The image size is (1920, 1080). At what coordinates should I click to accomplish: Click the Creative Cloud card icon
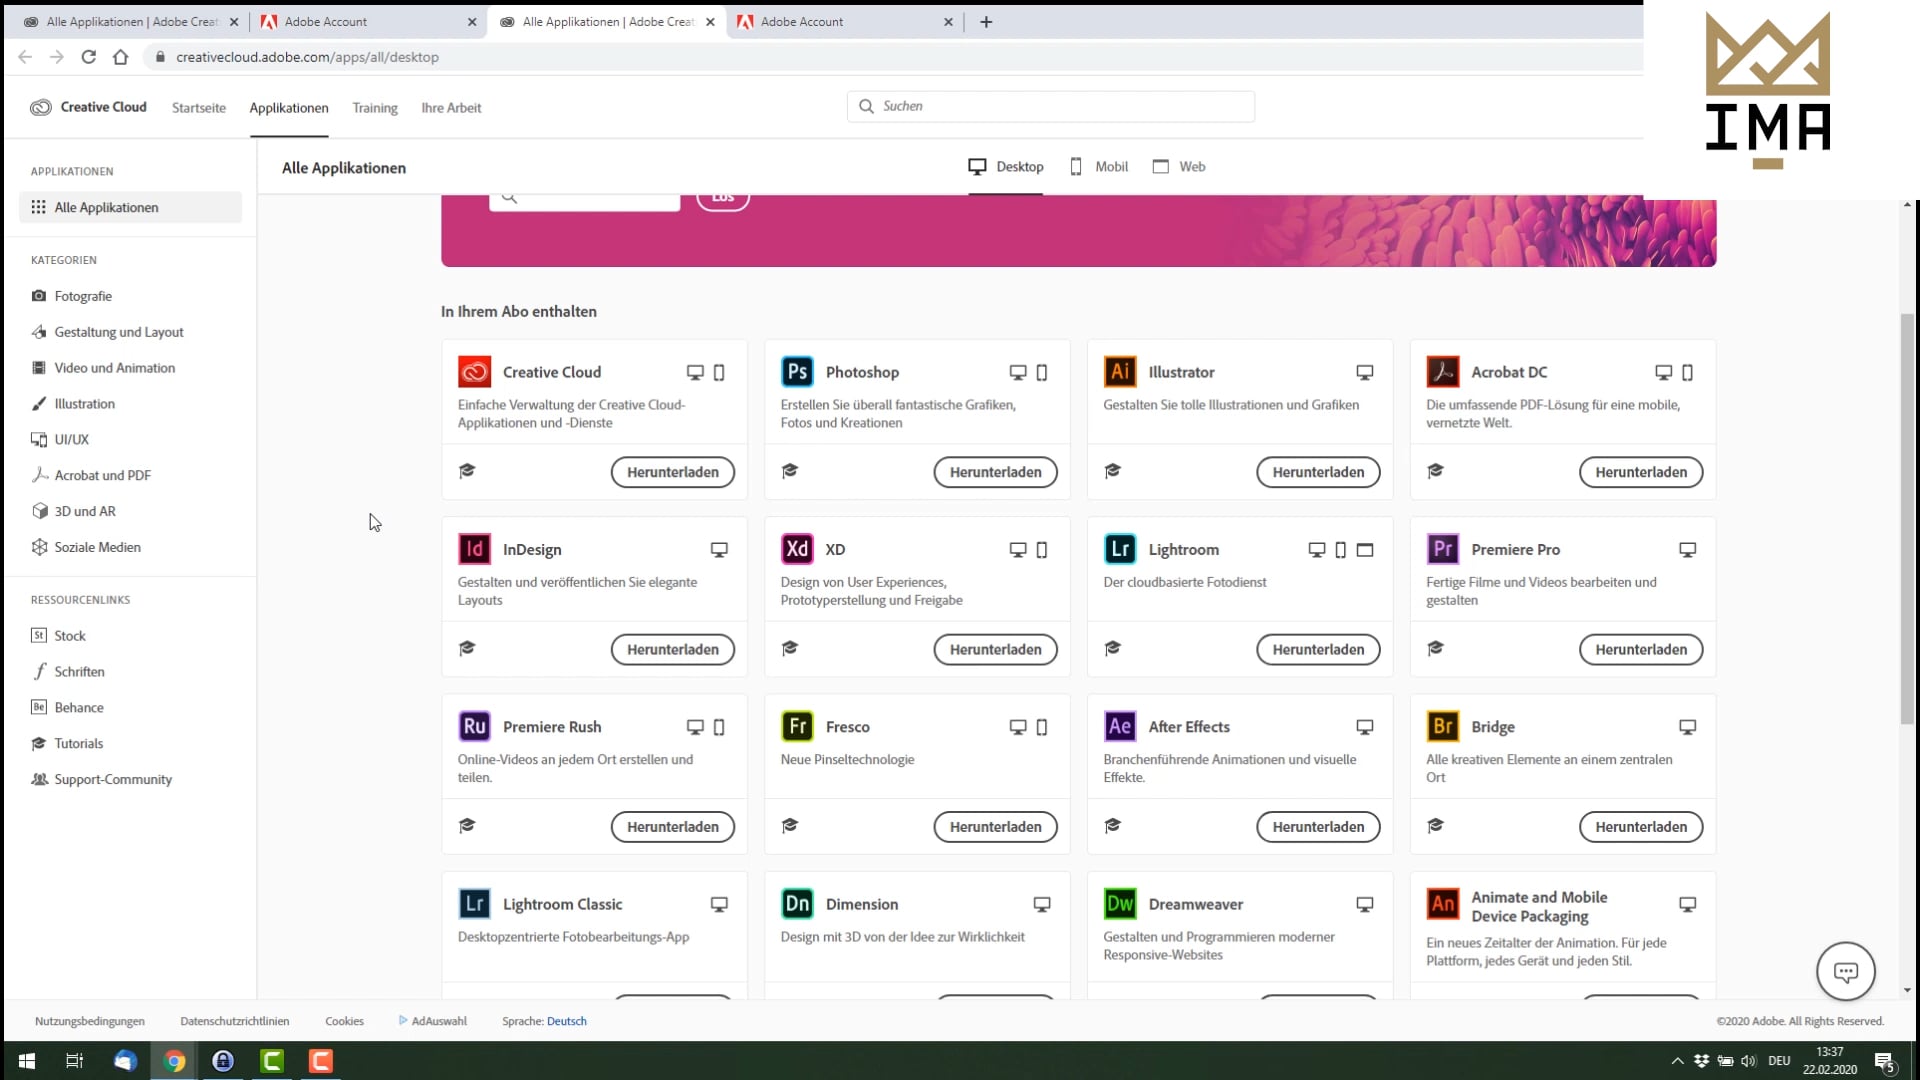474,372
